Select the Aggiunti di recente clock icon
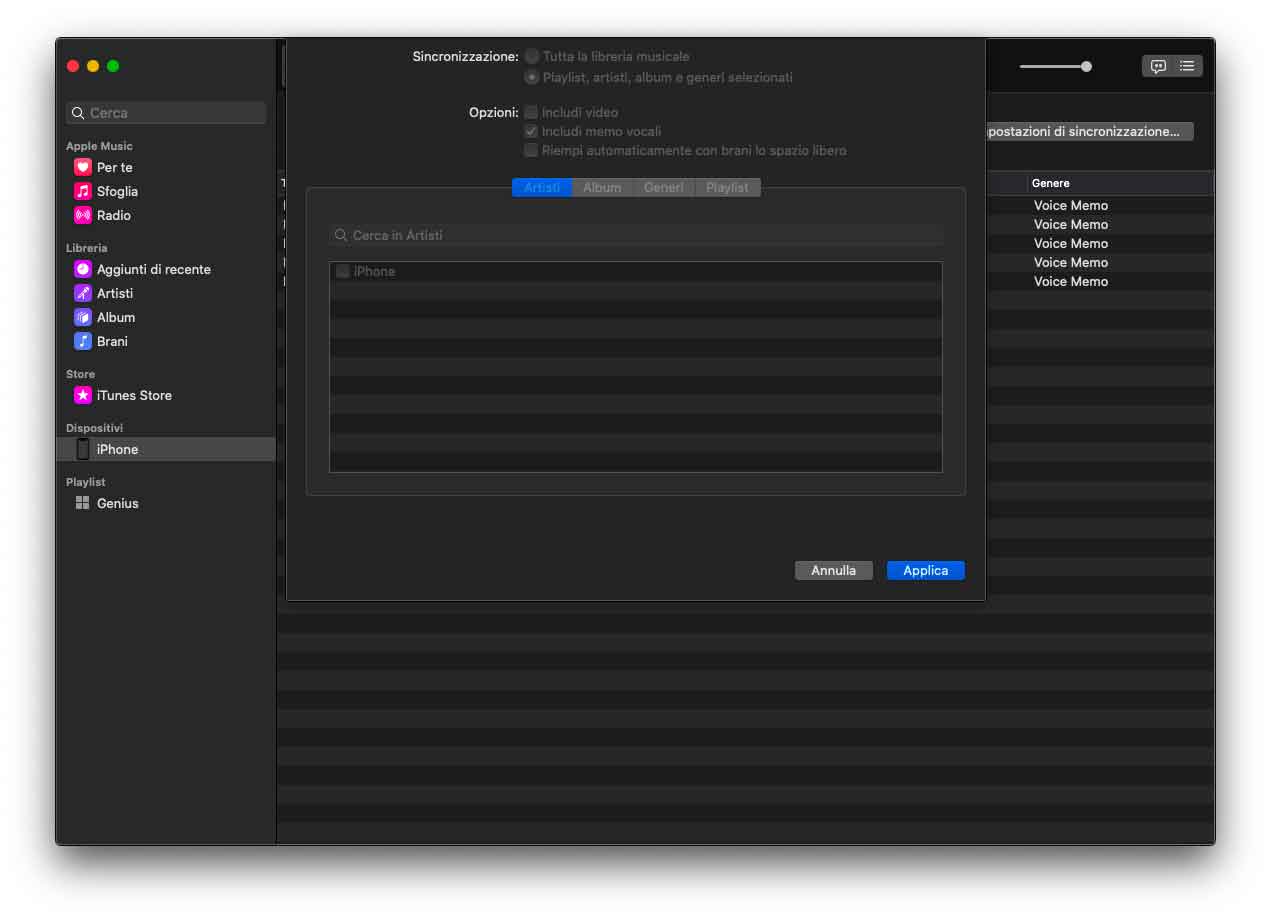Image resolution: width=1271 pixels, height=919 pixels. tap(83, 269)
